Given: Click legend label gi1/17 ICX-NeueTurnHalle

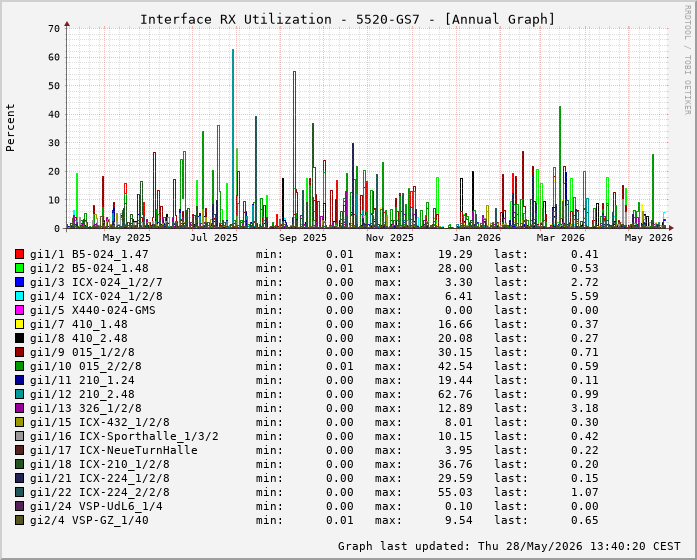Looking at the screenshot, I should [x=114, y=450].
